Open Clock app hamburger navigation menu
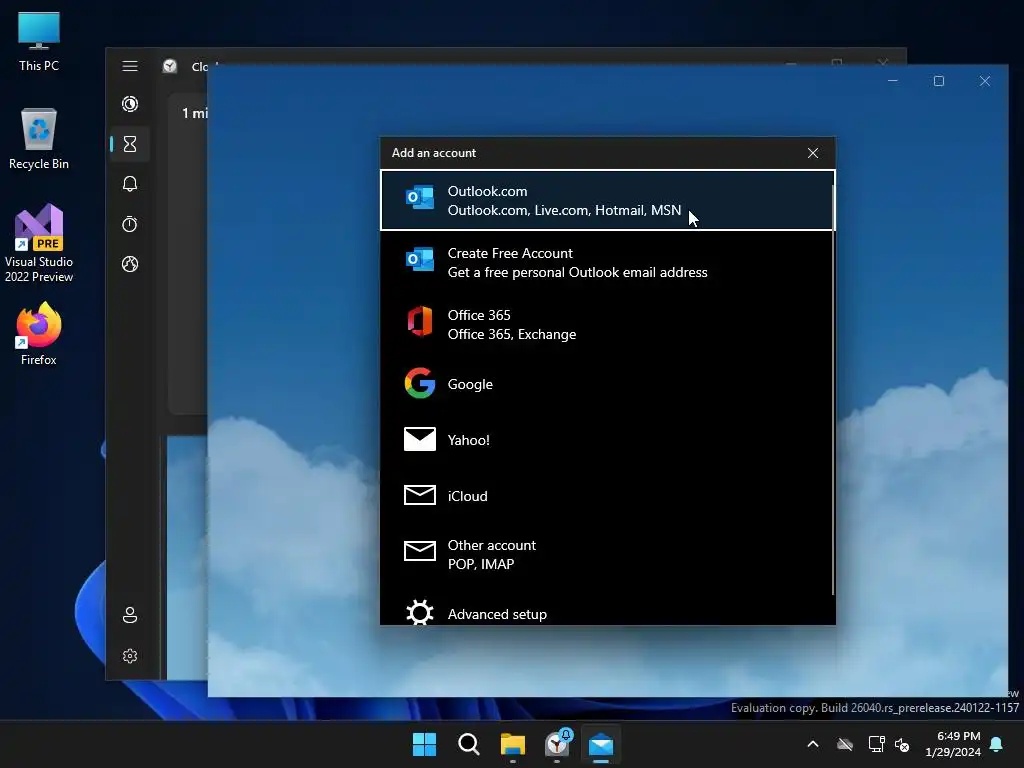 130,66
